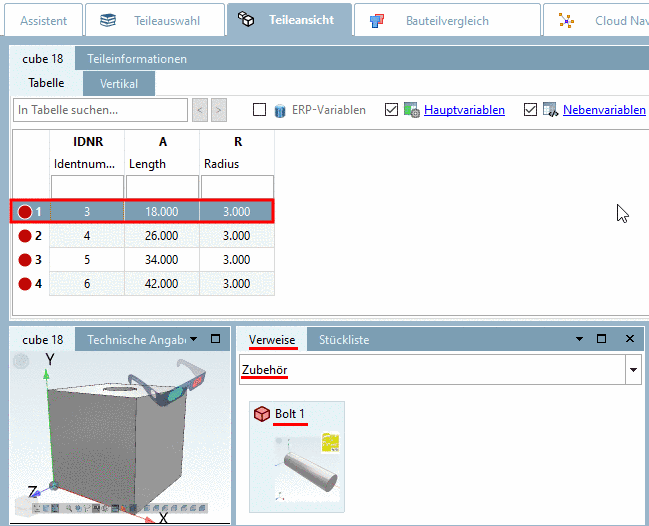Click the ERP-Variablen database cylinder icon
The width and height of the screenshot is (649, 526).
coord(280,110)
